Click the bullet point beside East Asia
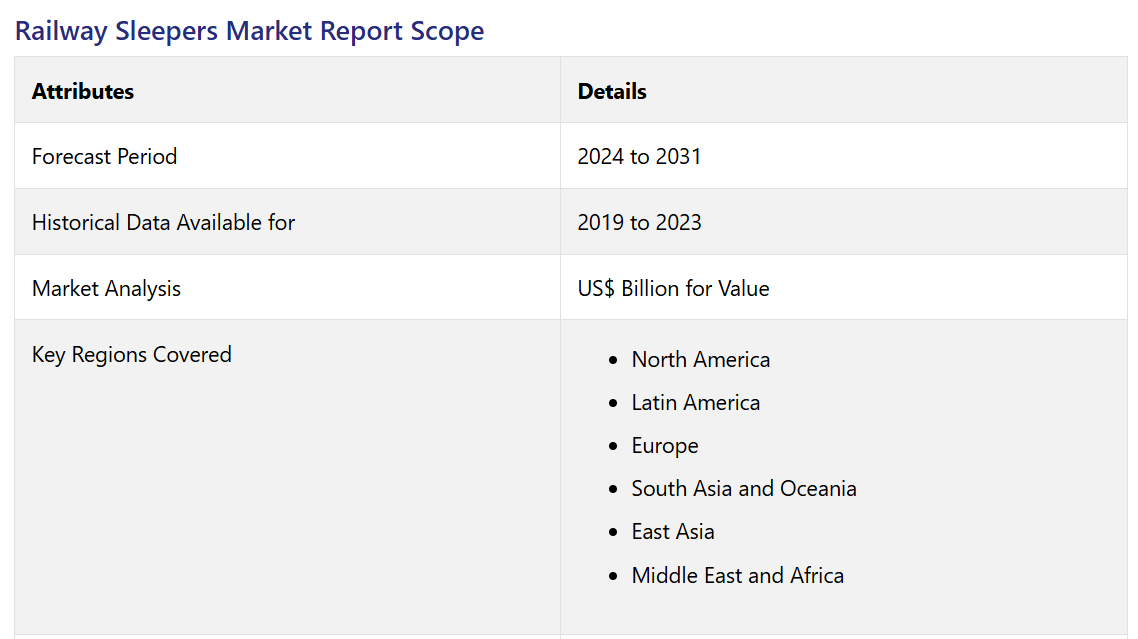This screenshot has height=639, width=1138. click(613, 532)
